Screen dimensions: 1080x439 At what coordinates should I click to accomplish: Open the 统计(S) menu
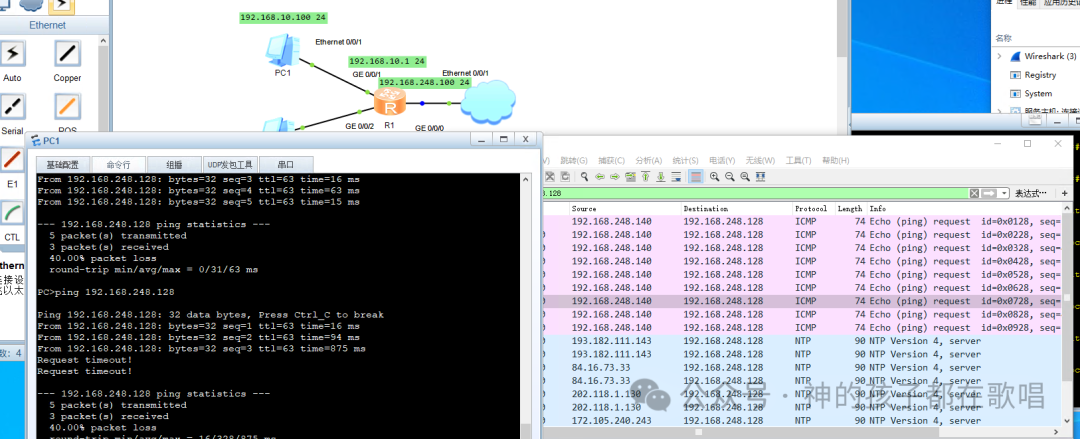coord(684,161)
